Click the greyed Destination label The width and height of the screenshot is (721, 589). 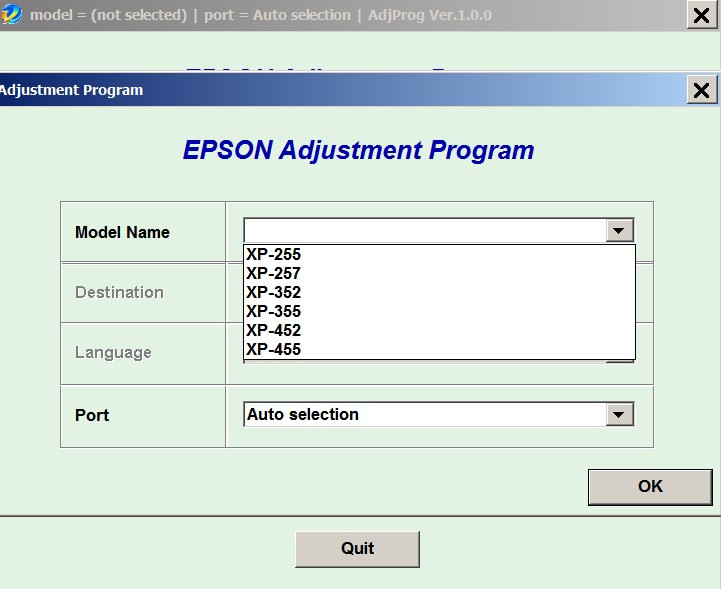coord(119,292)
